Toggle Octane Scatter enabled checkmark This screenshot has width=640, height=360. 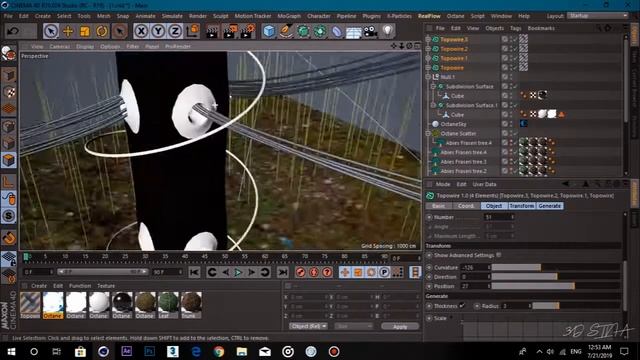point(516,133)
